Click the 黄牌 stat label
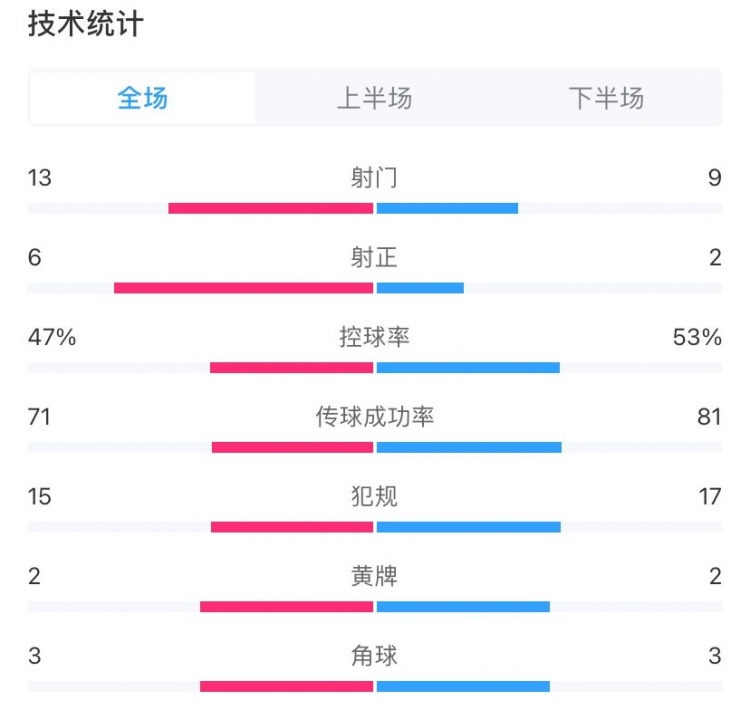750x710 pixels. [x=374, y=576]
